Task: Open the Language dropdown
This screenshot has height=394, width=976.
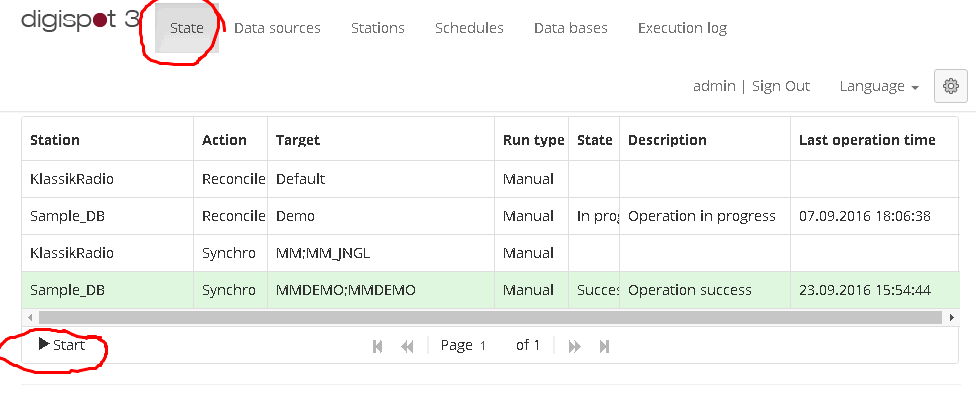Action: pyautogui.click(x=879, y=87)
